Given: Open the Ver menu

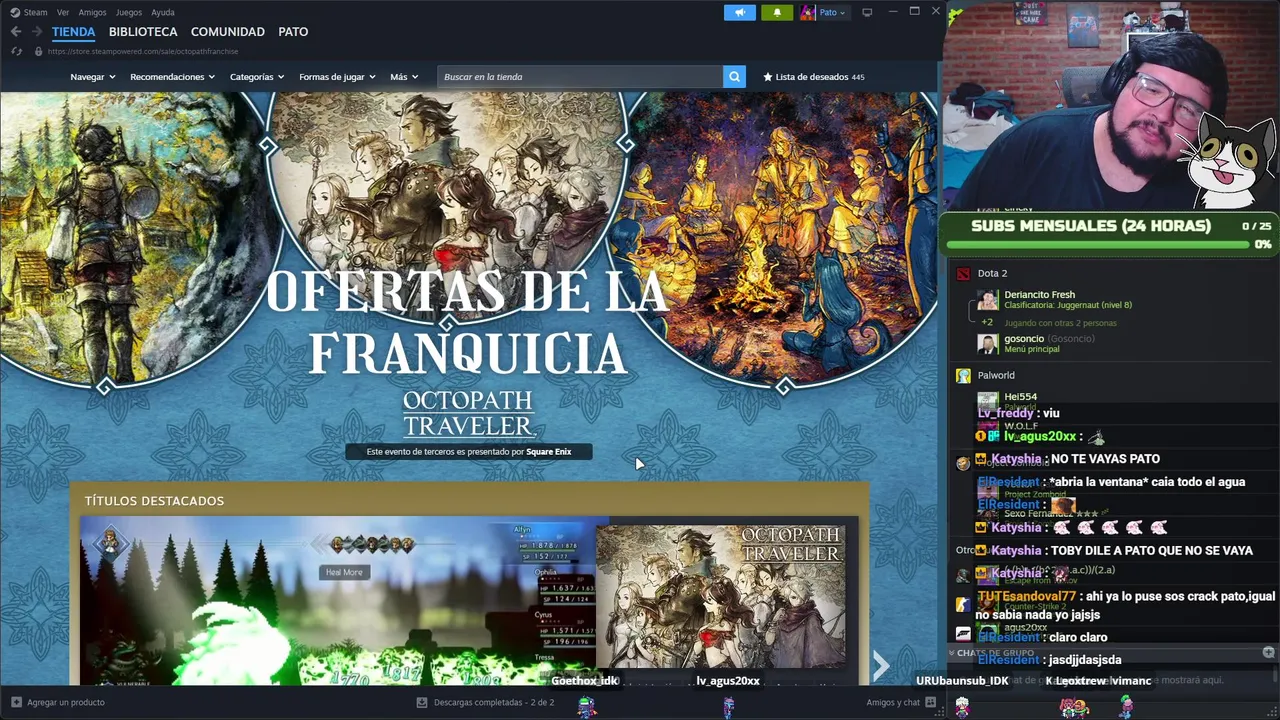Looking at the screenshot, I should [63, 12].
